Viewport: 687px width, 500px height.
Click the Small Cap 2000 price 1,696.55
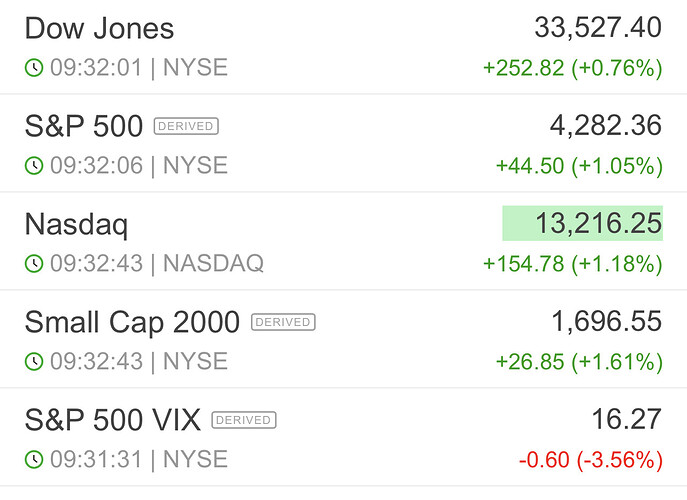pyautogui.click(x=606, y=321)
